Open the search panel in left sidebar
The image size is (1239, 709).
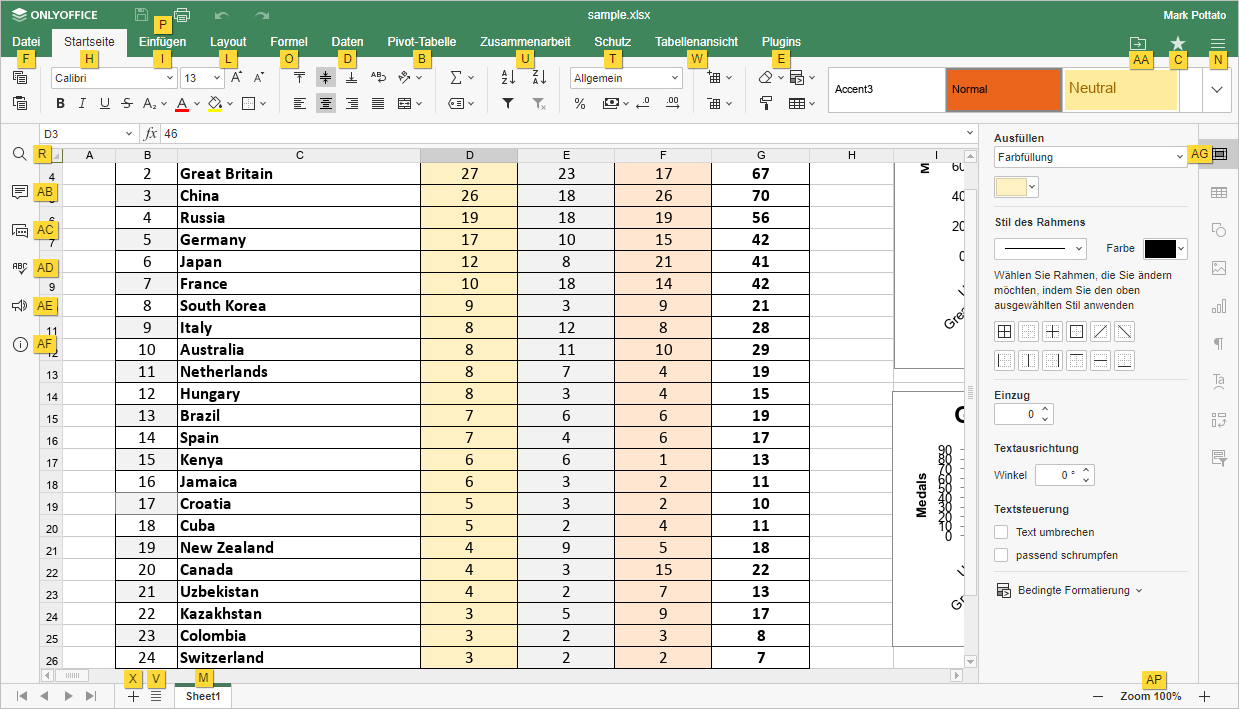coord(19,154)
